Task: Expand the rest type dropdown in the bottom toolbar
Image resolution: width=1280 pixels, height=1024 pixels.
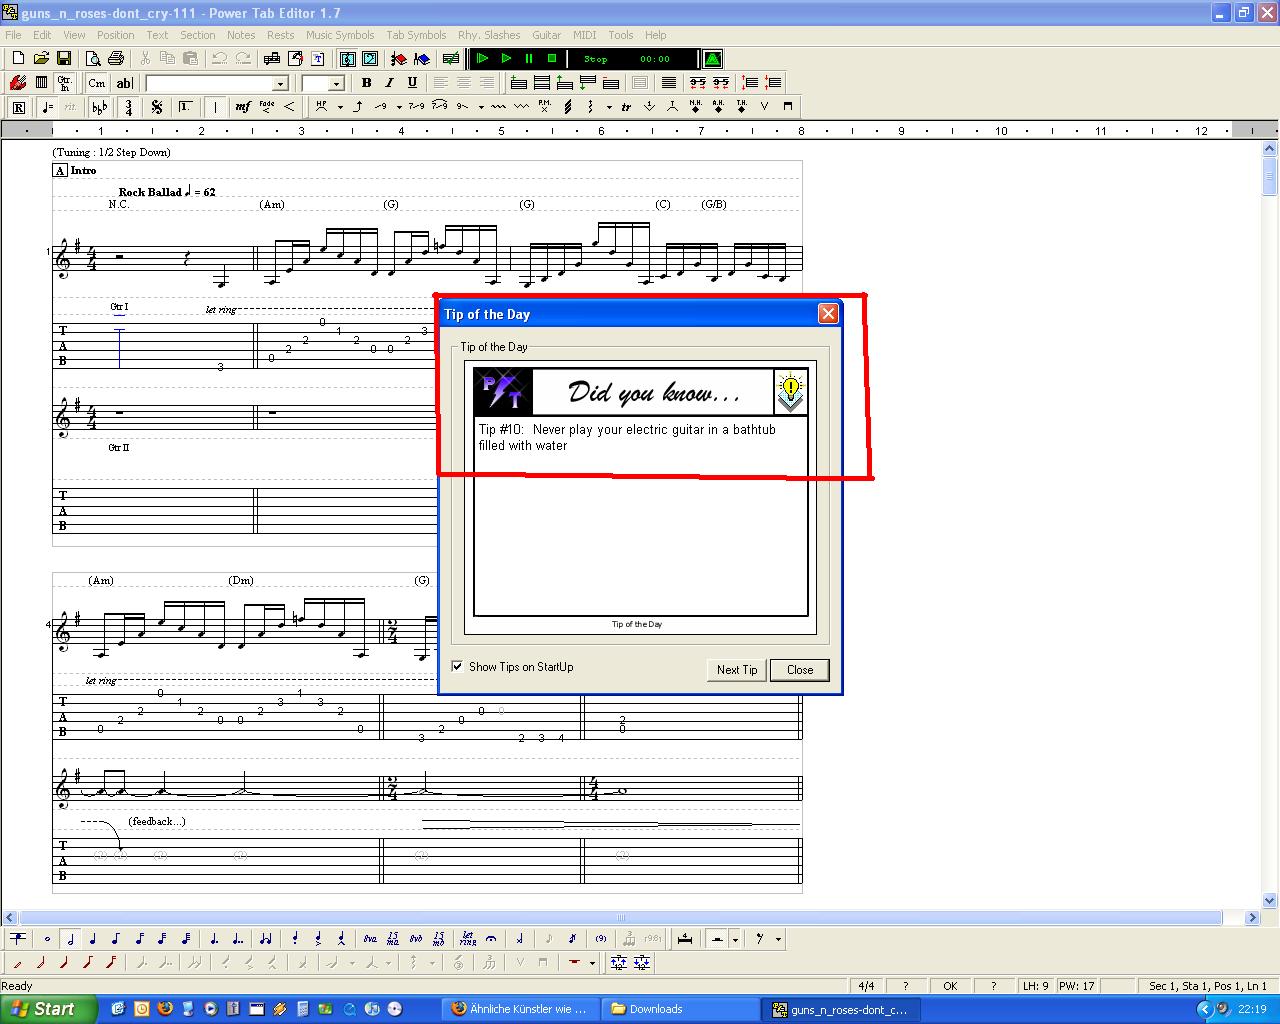Action: (735, 939)
